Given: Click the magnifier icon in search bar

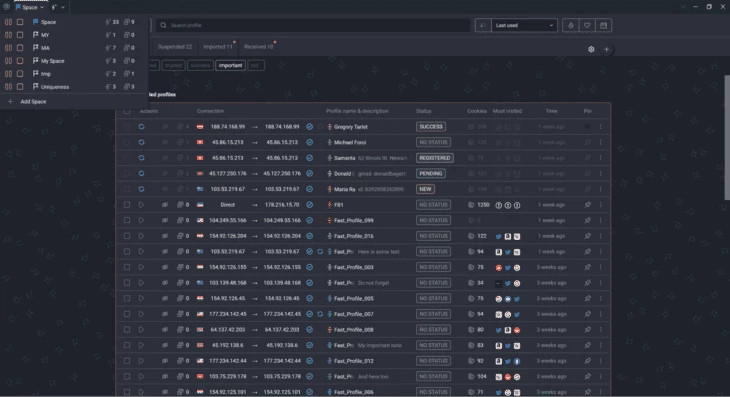Looking at the screenshot, I should point(163,25).
